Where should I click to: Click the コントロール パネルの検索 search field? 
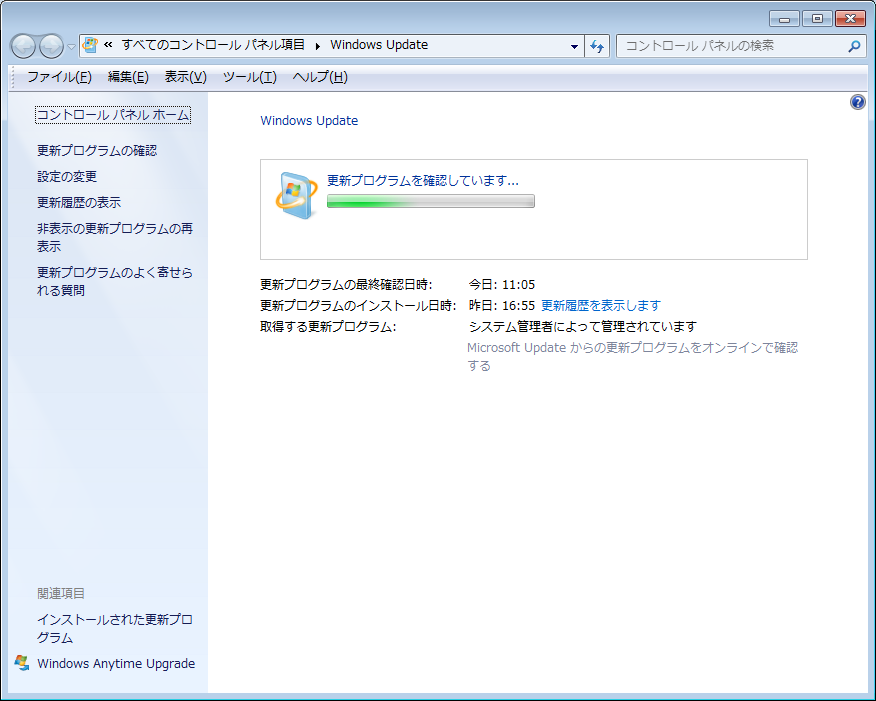730,46
